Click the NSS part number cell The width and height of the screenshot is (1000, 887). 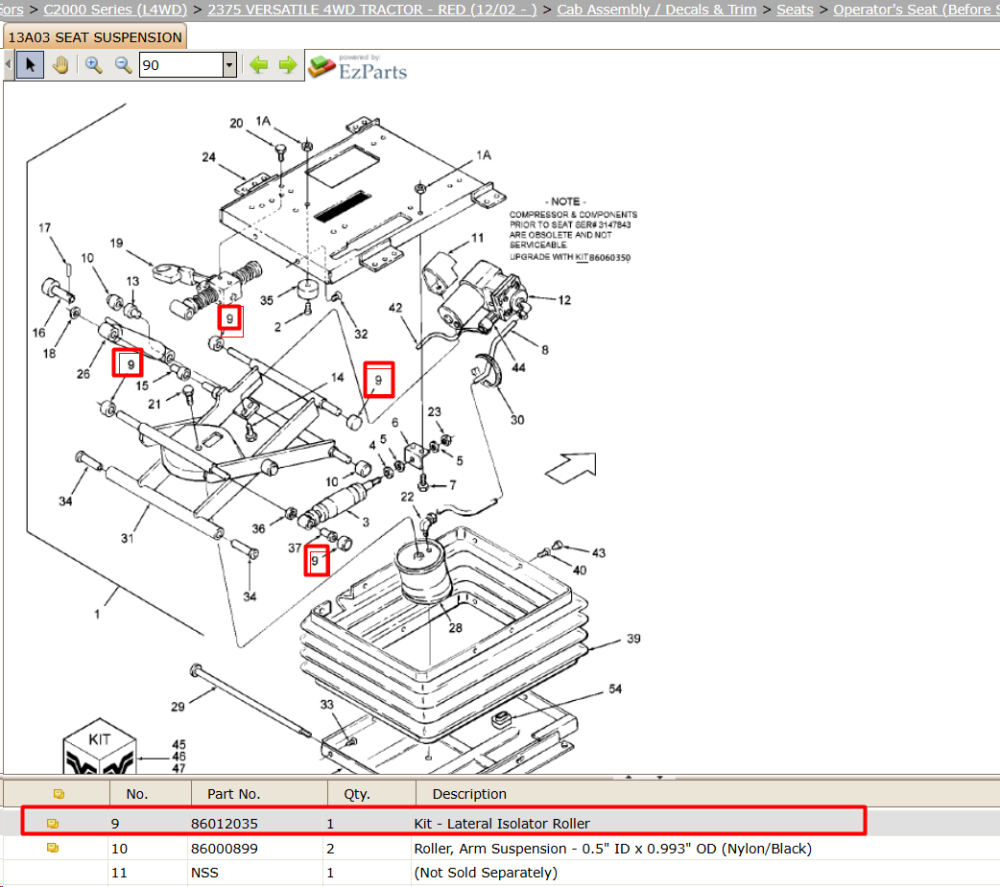(x=204, y=872)
